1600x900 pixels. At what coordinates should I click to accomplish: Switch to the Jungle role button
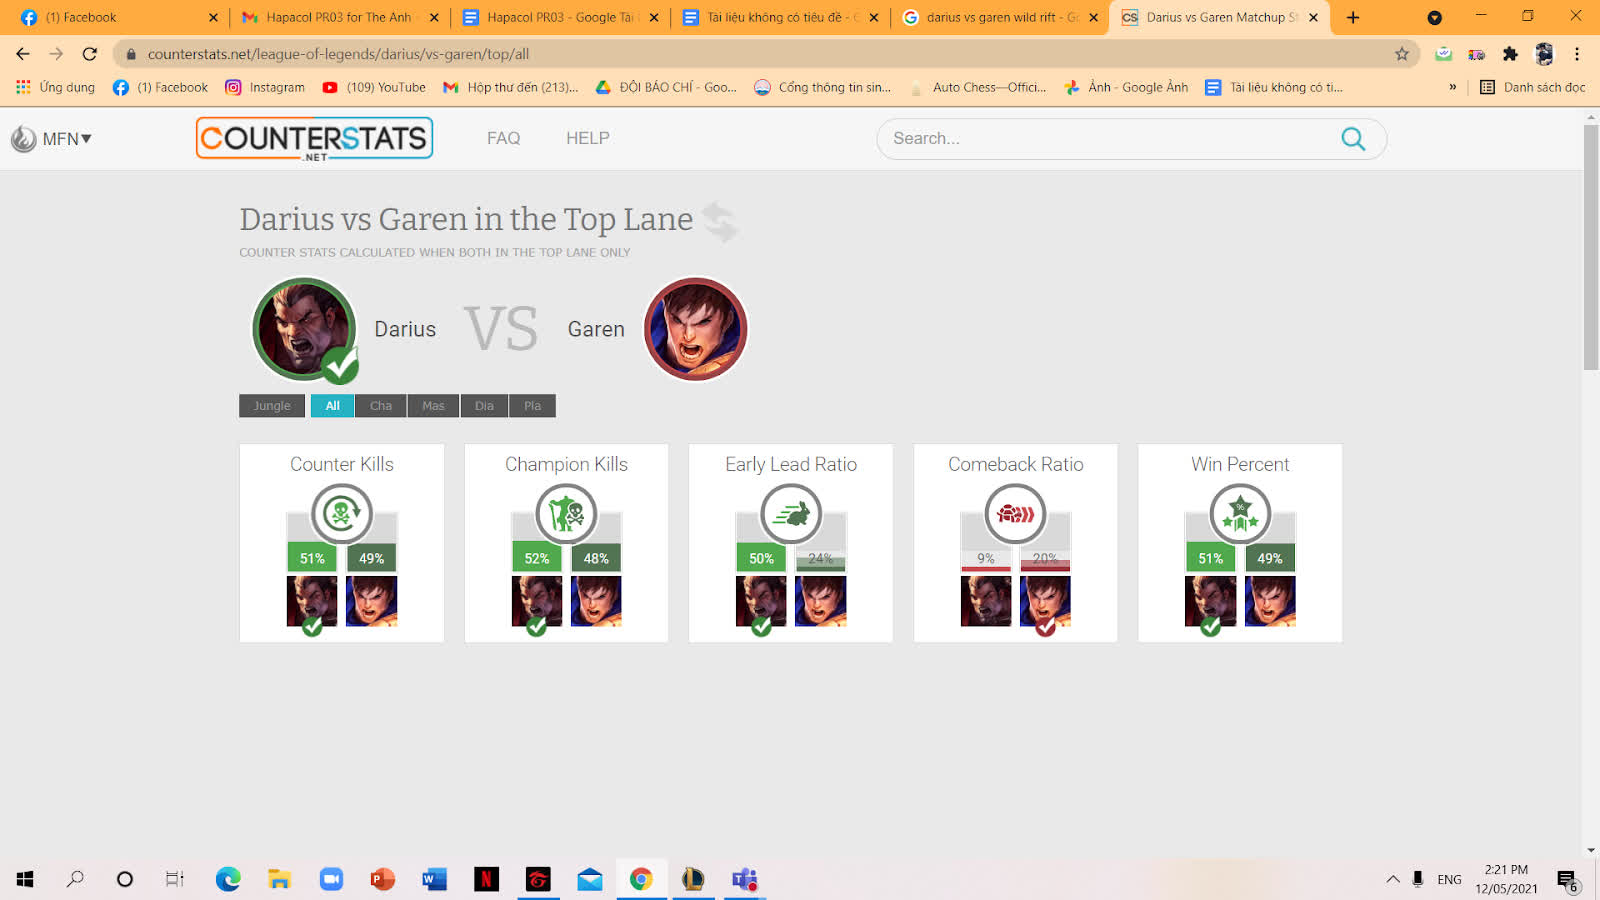click(272, 406)
